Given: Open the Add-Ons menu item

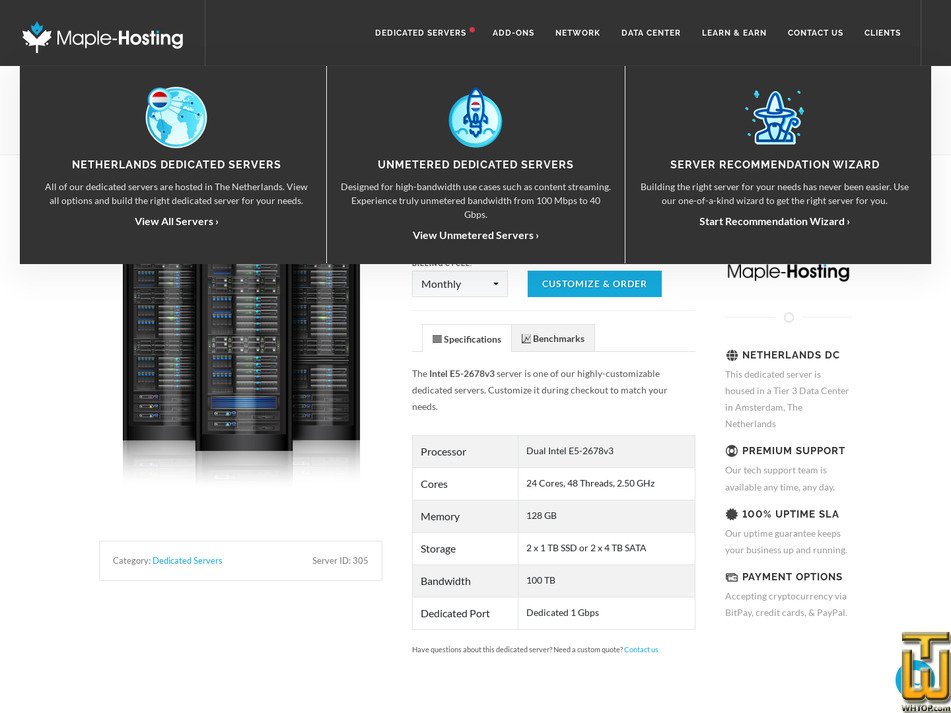Looking at the screenshot, I should coord(513,33).
